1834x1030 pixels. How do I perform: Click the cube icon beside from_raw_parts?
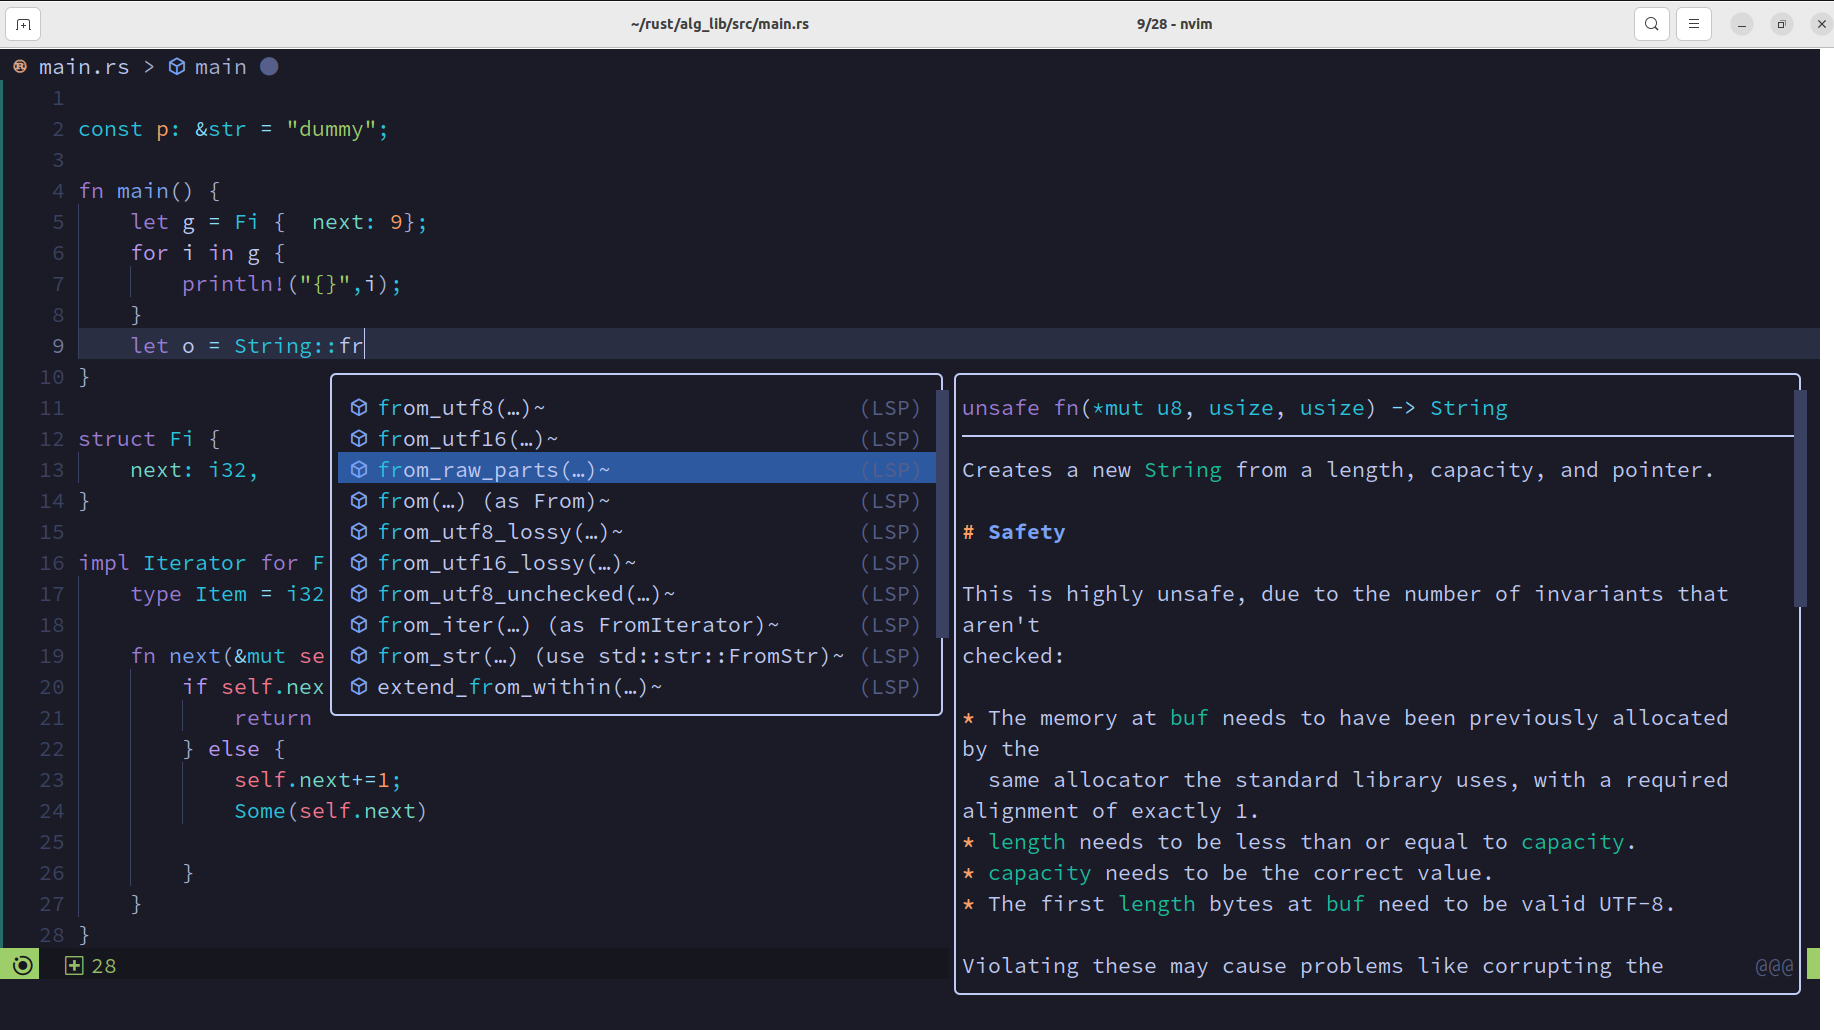(359, 469)
